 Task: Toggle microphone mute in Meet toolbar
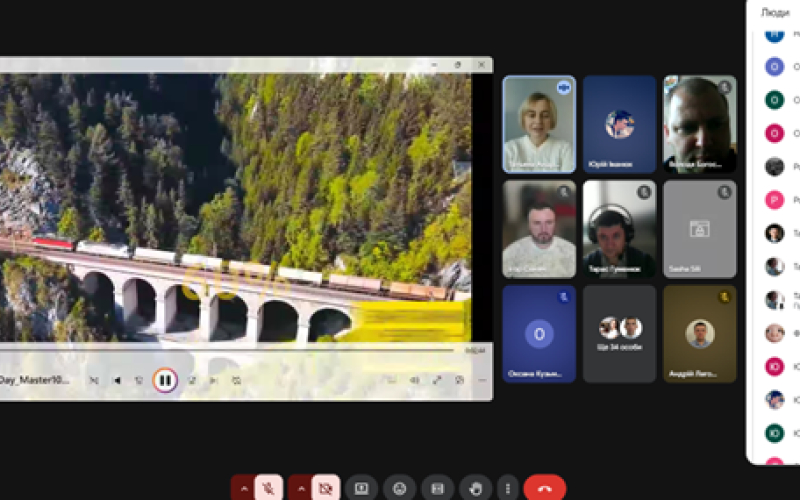pos(268,488)
